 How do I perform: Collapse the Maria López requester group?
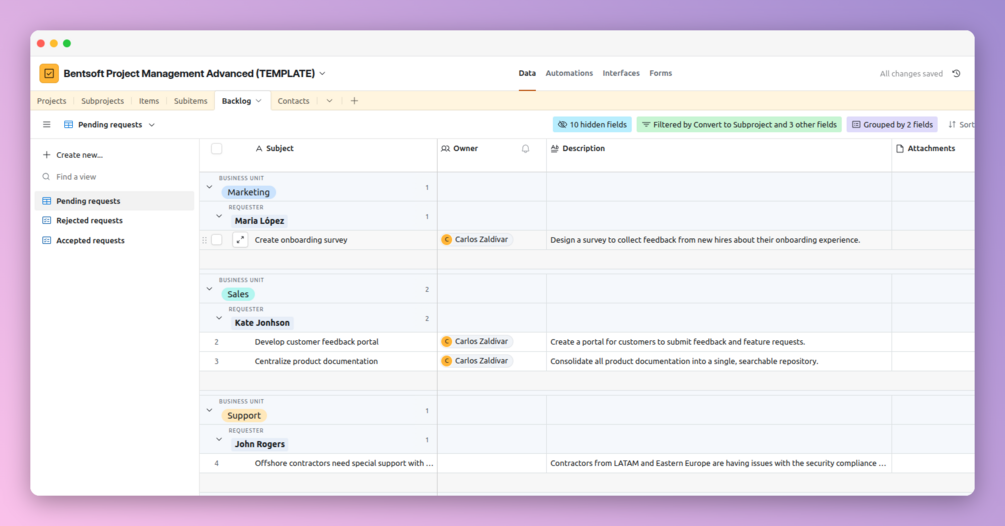click(x=219, y=217)
